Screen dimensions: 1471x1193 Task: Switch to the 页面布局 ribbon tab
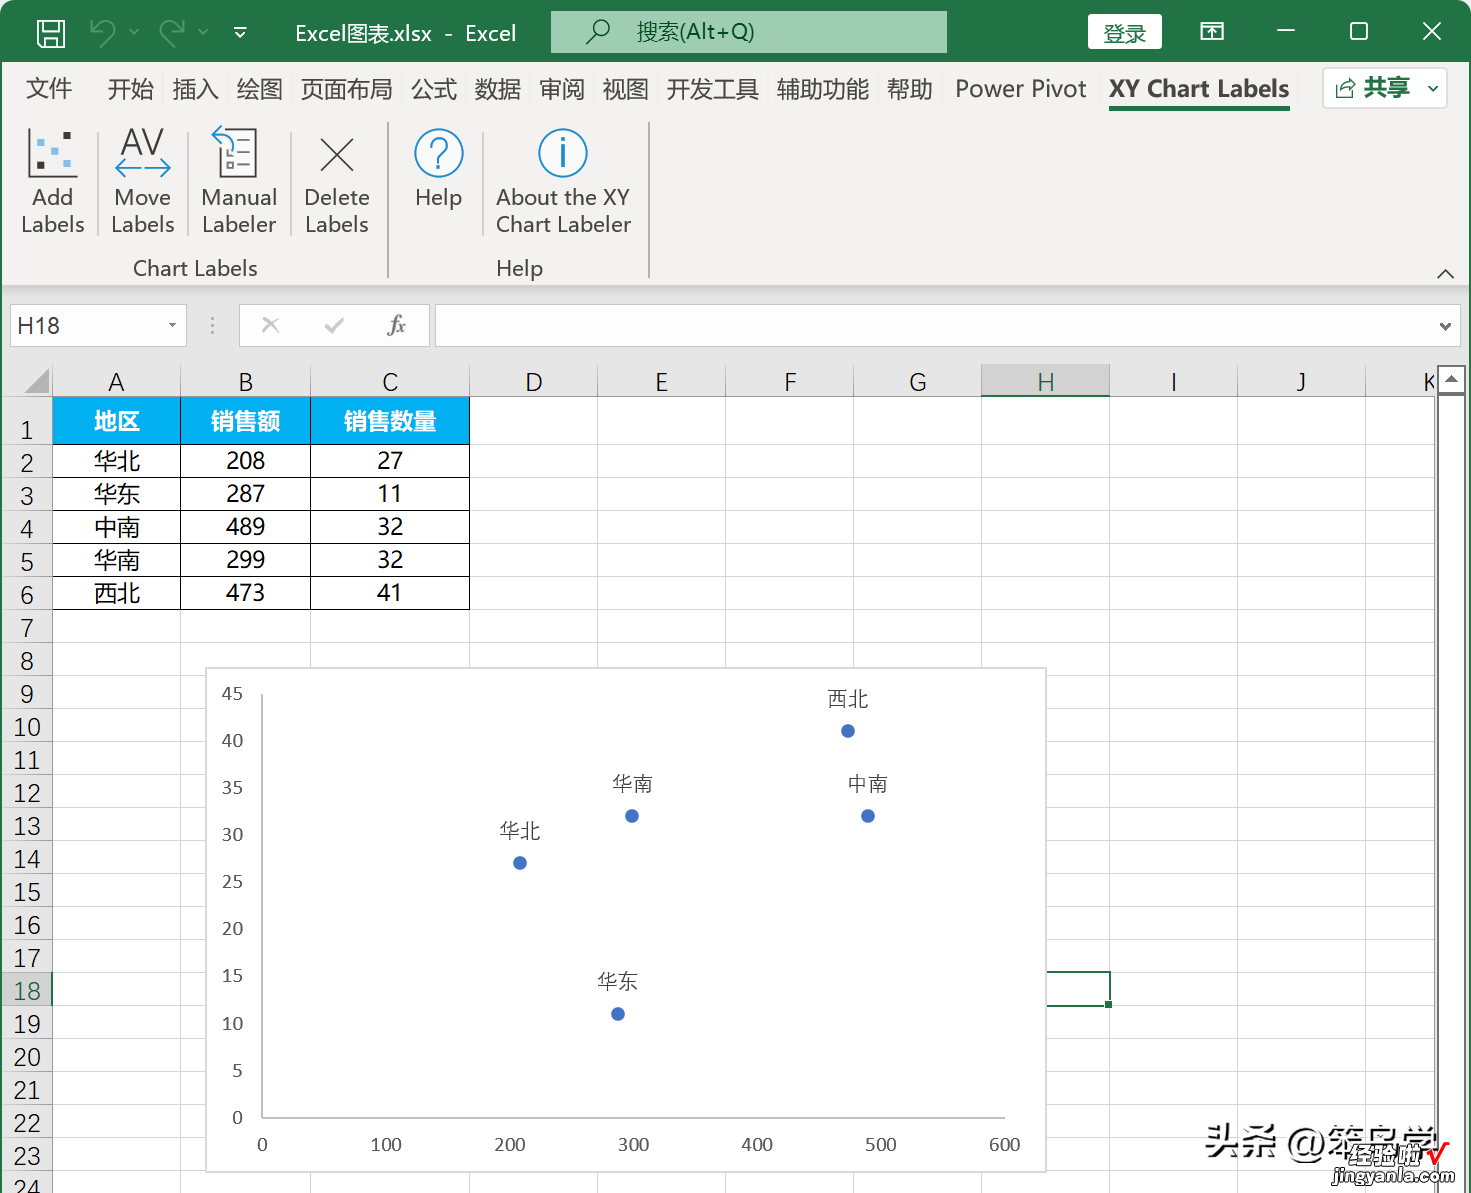click(x=346, y=89)
